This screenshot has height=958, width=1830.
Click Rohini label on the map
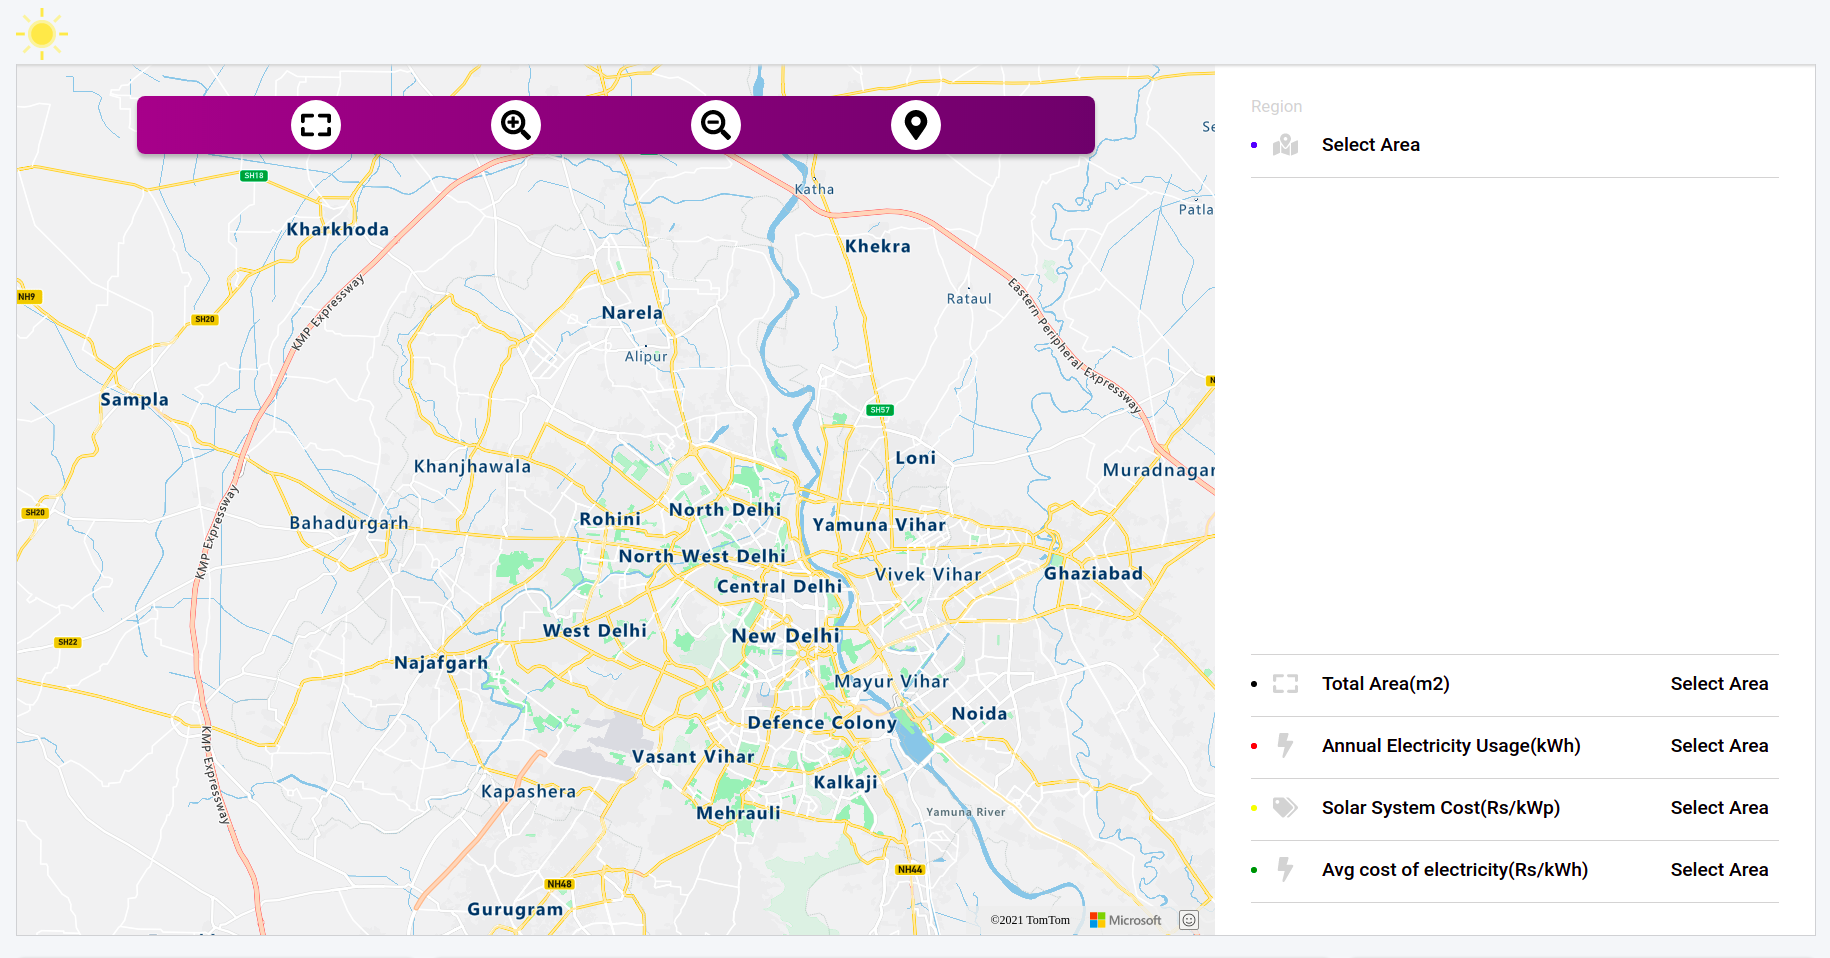(x=610, y=519)
